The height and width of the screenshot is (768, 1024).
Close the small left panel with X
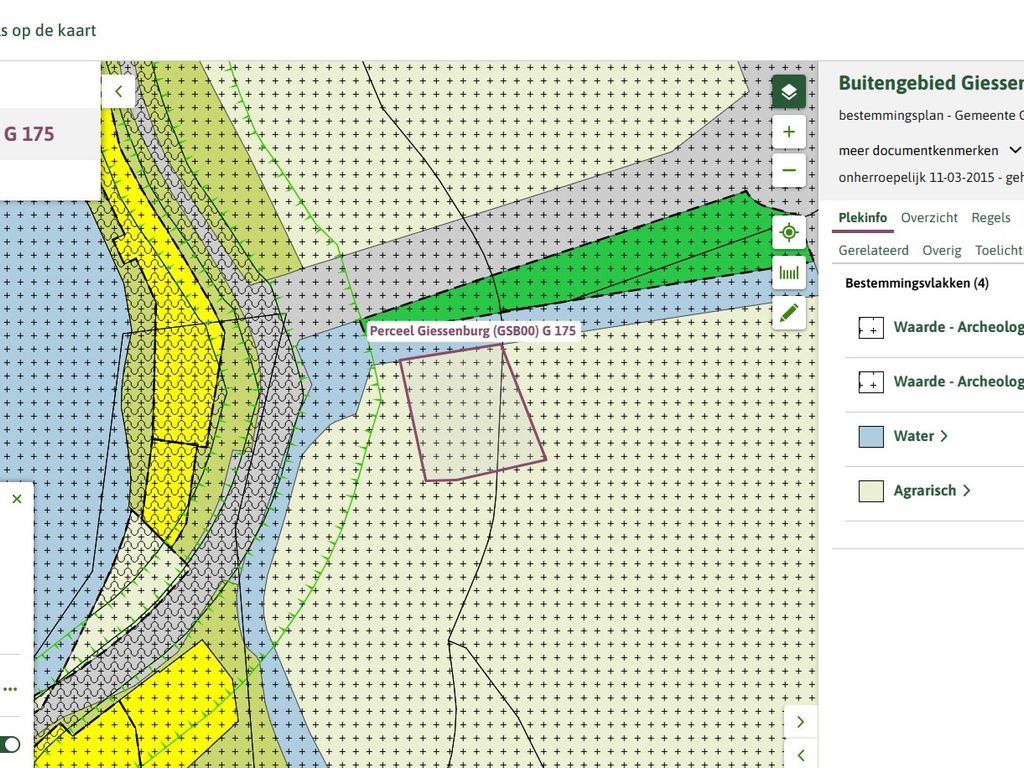pyautogui.click(x=16, y=498)
